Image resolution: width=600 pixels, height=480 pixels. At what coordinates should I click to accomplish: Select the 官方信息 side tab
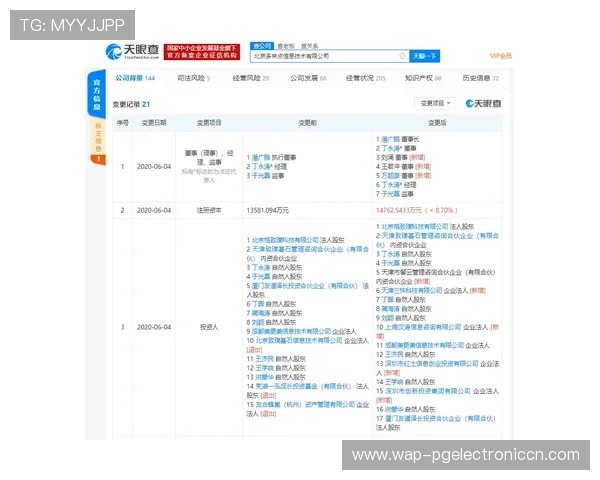click(x=97, y=94)
